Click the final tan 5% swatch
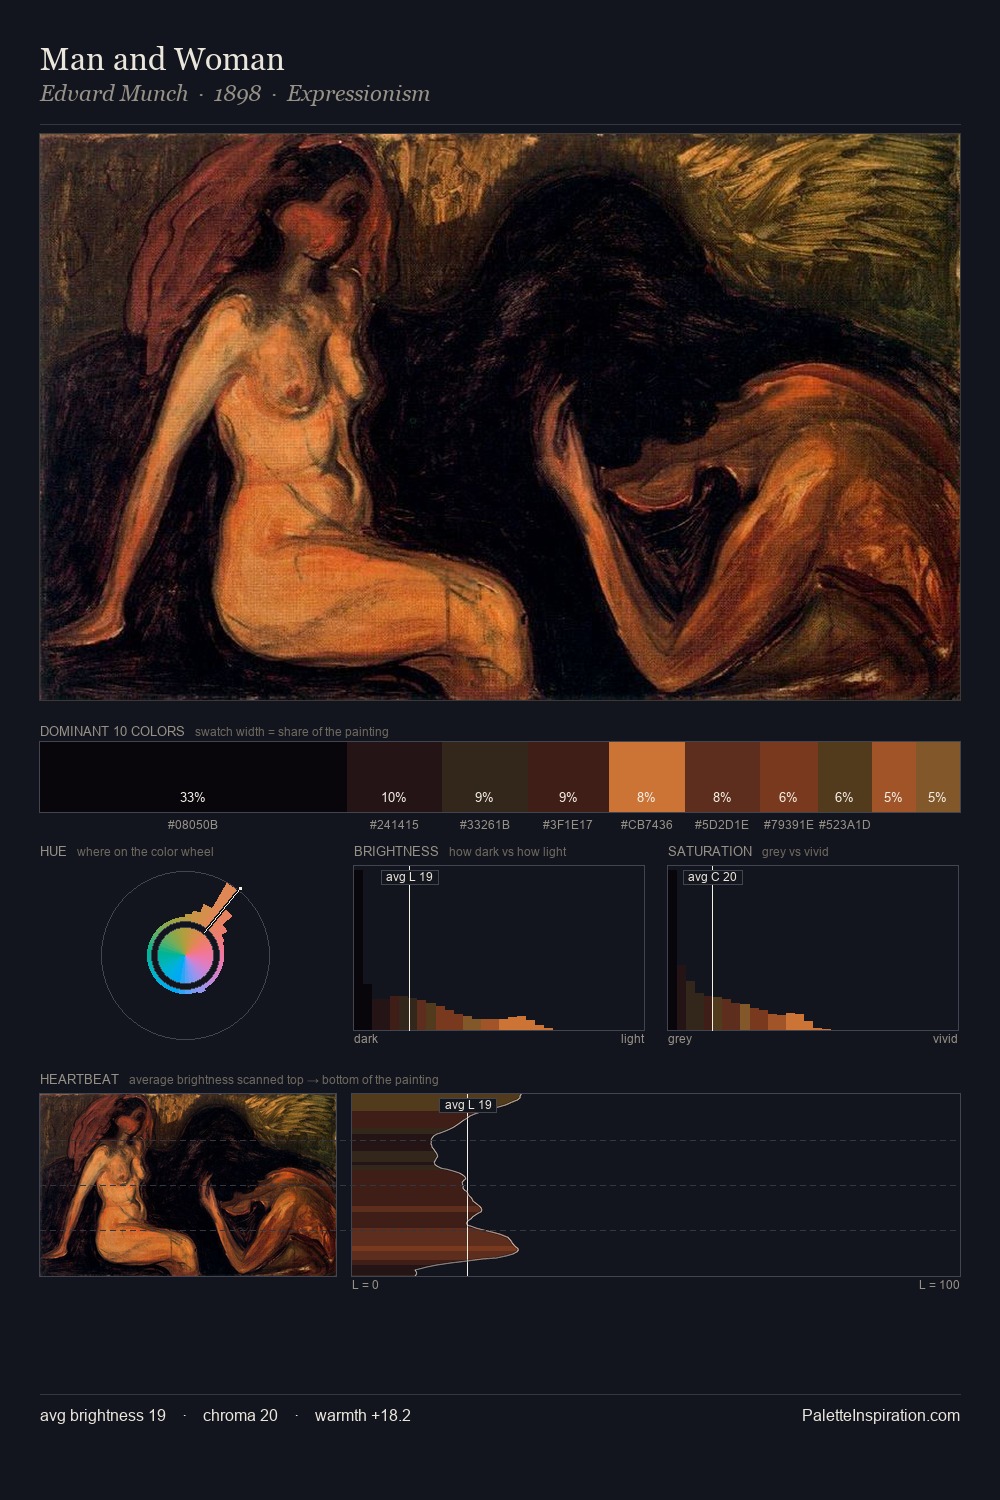 (938, 777)
